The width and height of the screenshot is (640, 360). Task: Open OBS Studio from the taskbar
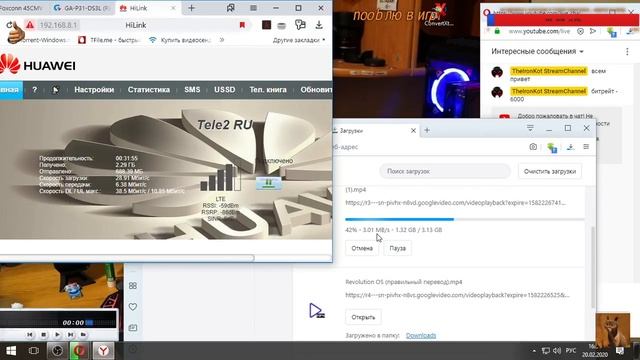(57, 351)
